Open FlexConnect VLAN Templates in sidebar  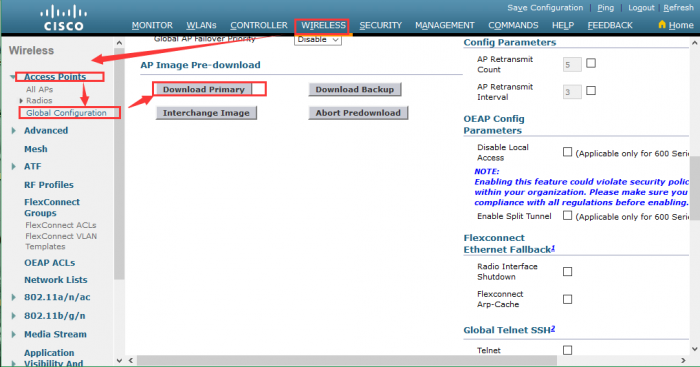(x=61, y=241)
